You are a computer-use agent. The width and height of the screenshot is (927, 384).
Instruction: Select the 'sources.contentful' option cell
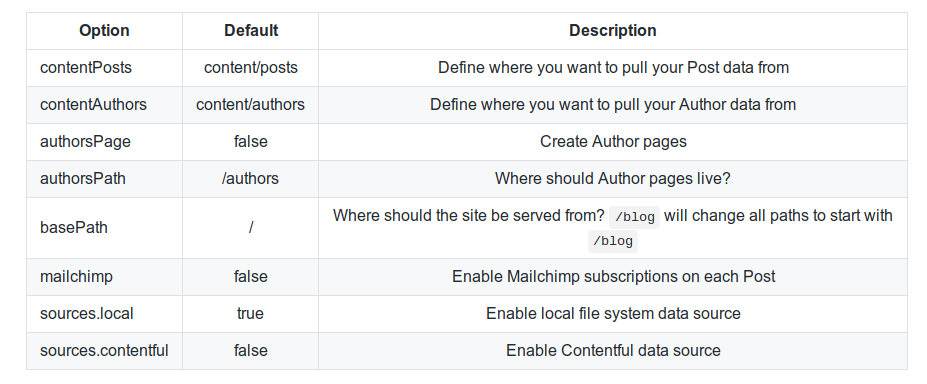click(x=104, y=350)
